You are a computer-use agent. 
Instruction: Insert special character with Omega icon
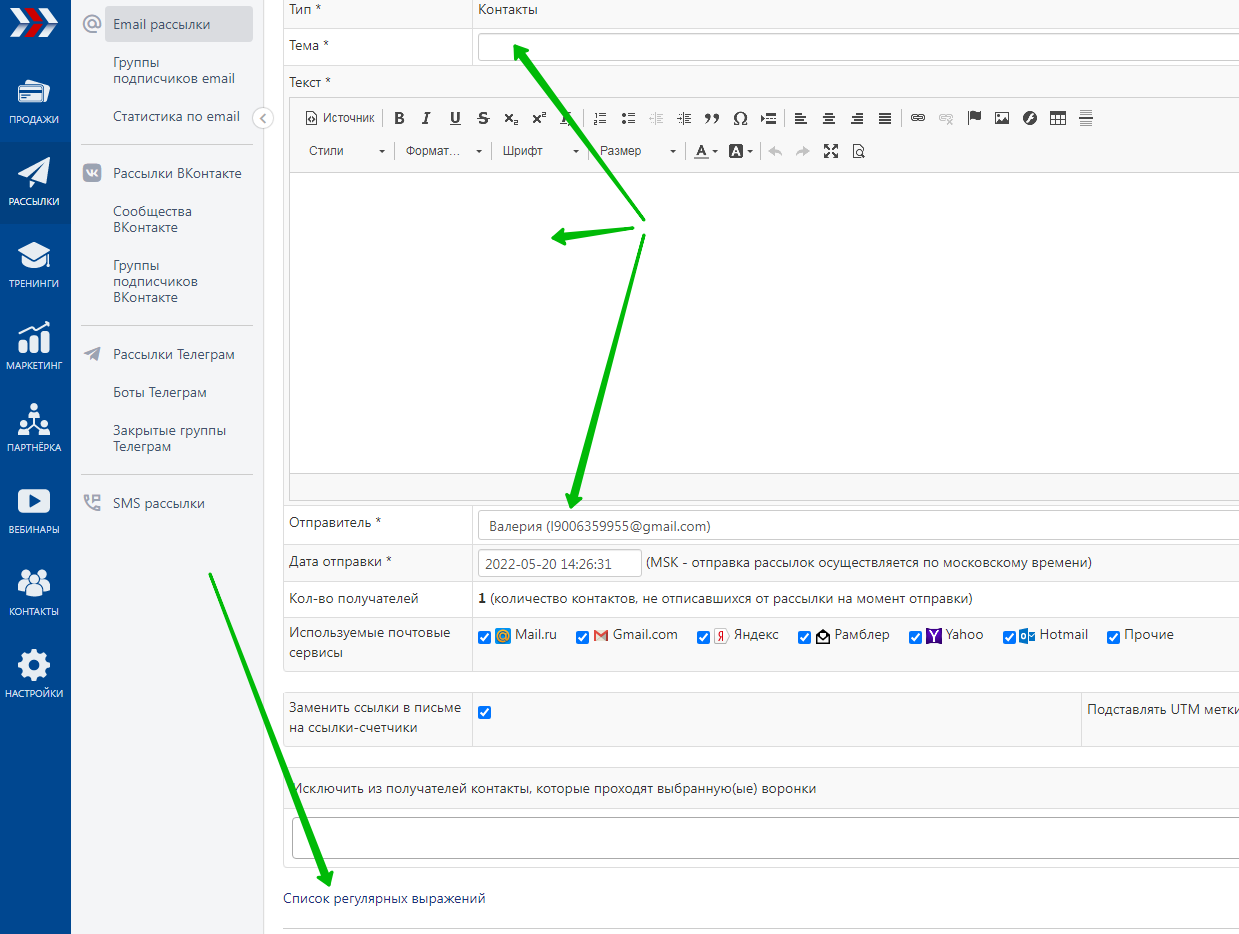coord(740,118)
